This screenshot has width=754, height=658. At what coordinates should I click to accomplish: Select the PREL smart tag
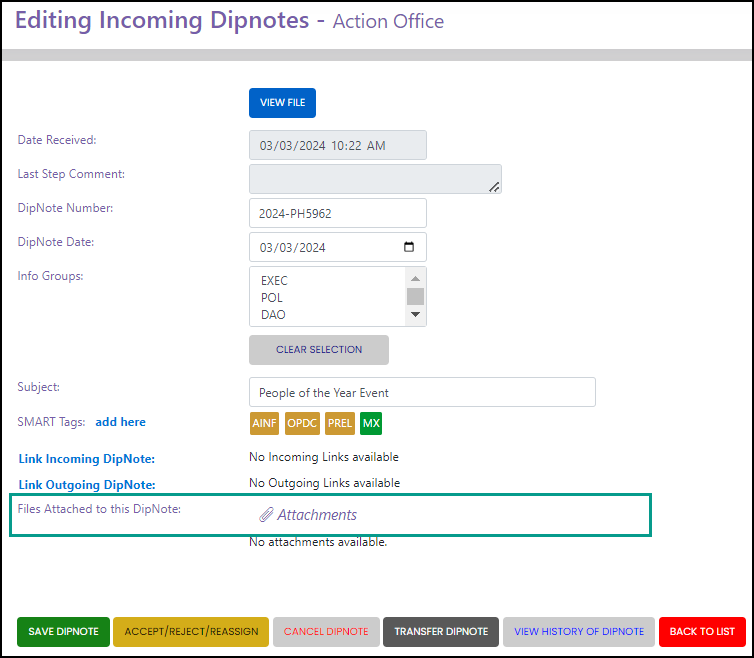[x=339, y=423]
